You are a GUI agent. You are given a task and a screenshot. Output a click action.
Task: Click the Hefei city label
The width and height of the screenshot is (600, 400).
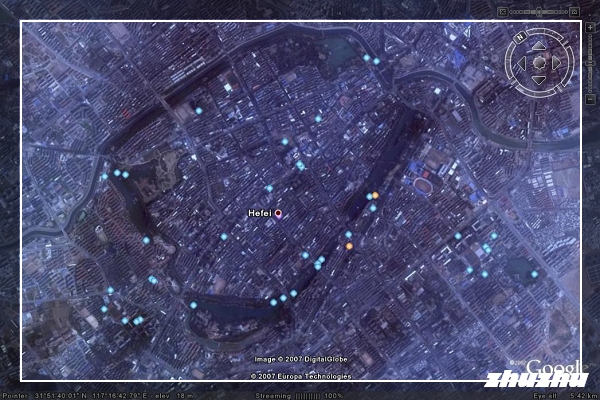pos(260,213)
